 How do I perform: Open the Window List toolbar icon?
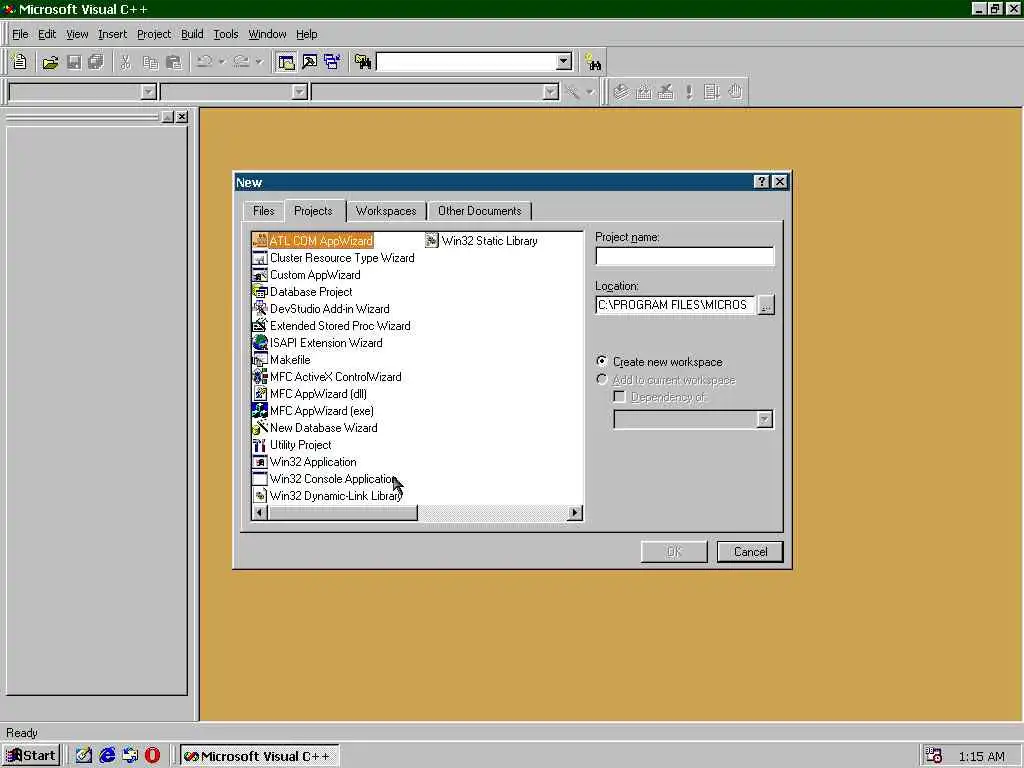[332, 62]
